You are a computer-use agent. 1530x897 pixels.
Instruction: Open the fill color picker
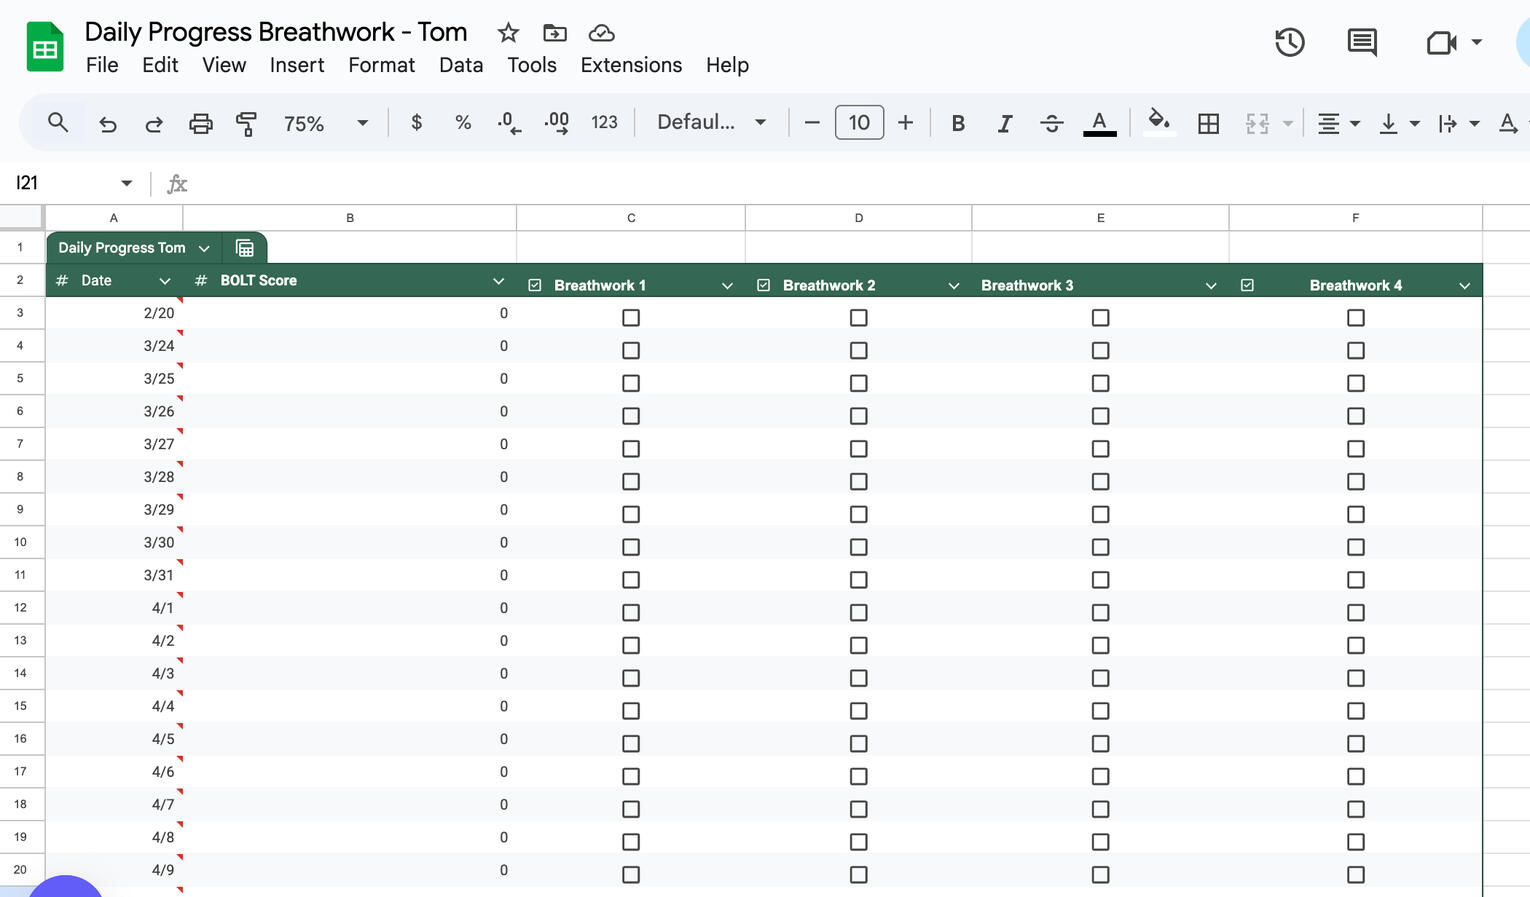click(1159, 123)
